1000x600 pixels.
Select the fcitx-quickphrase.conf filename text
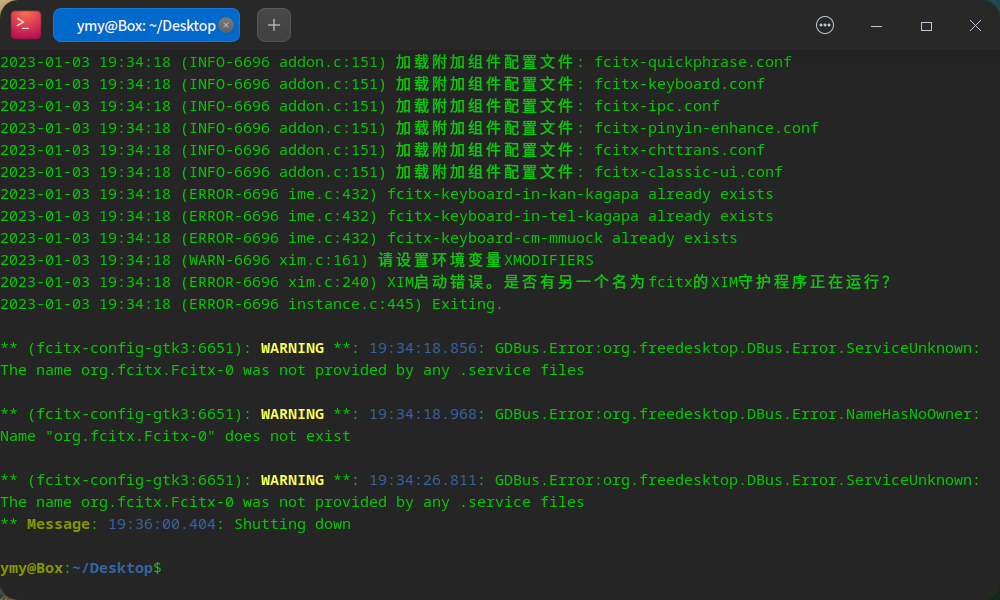[692, 61]
